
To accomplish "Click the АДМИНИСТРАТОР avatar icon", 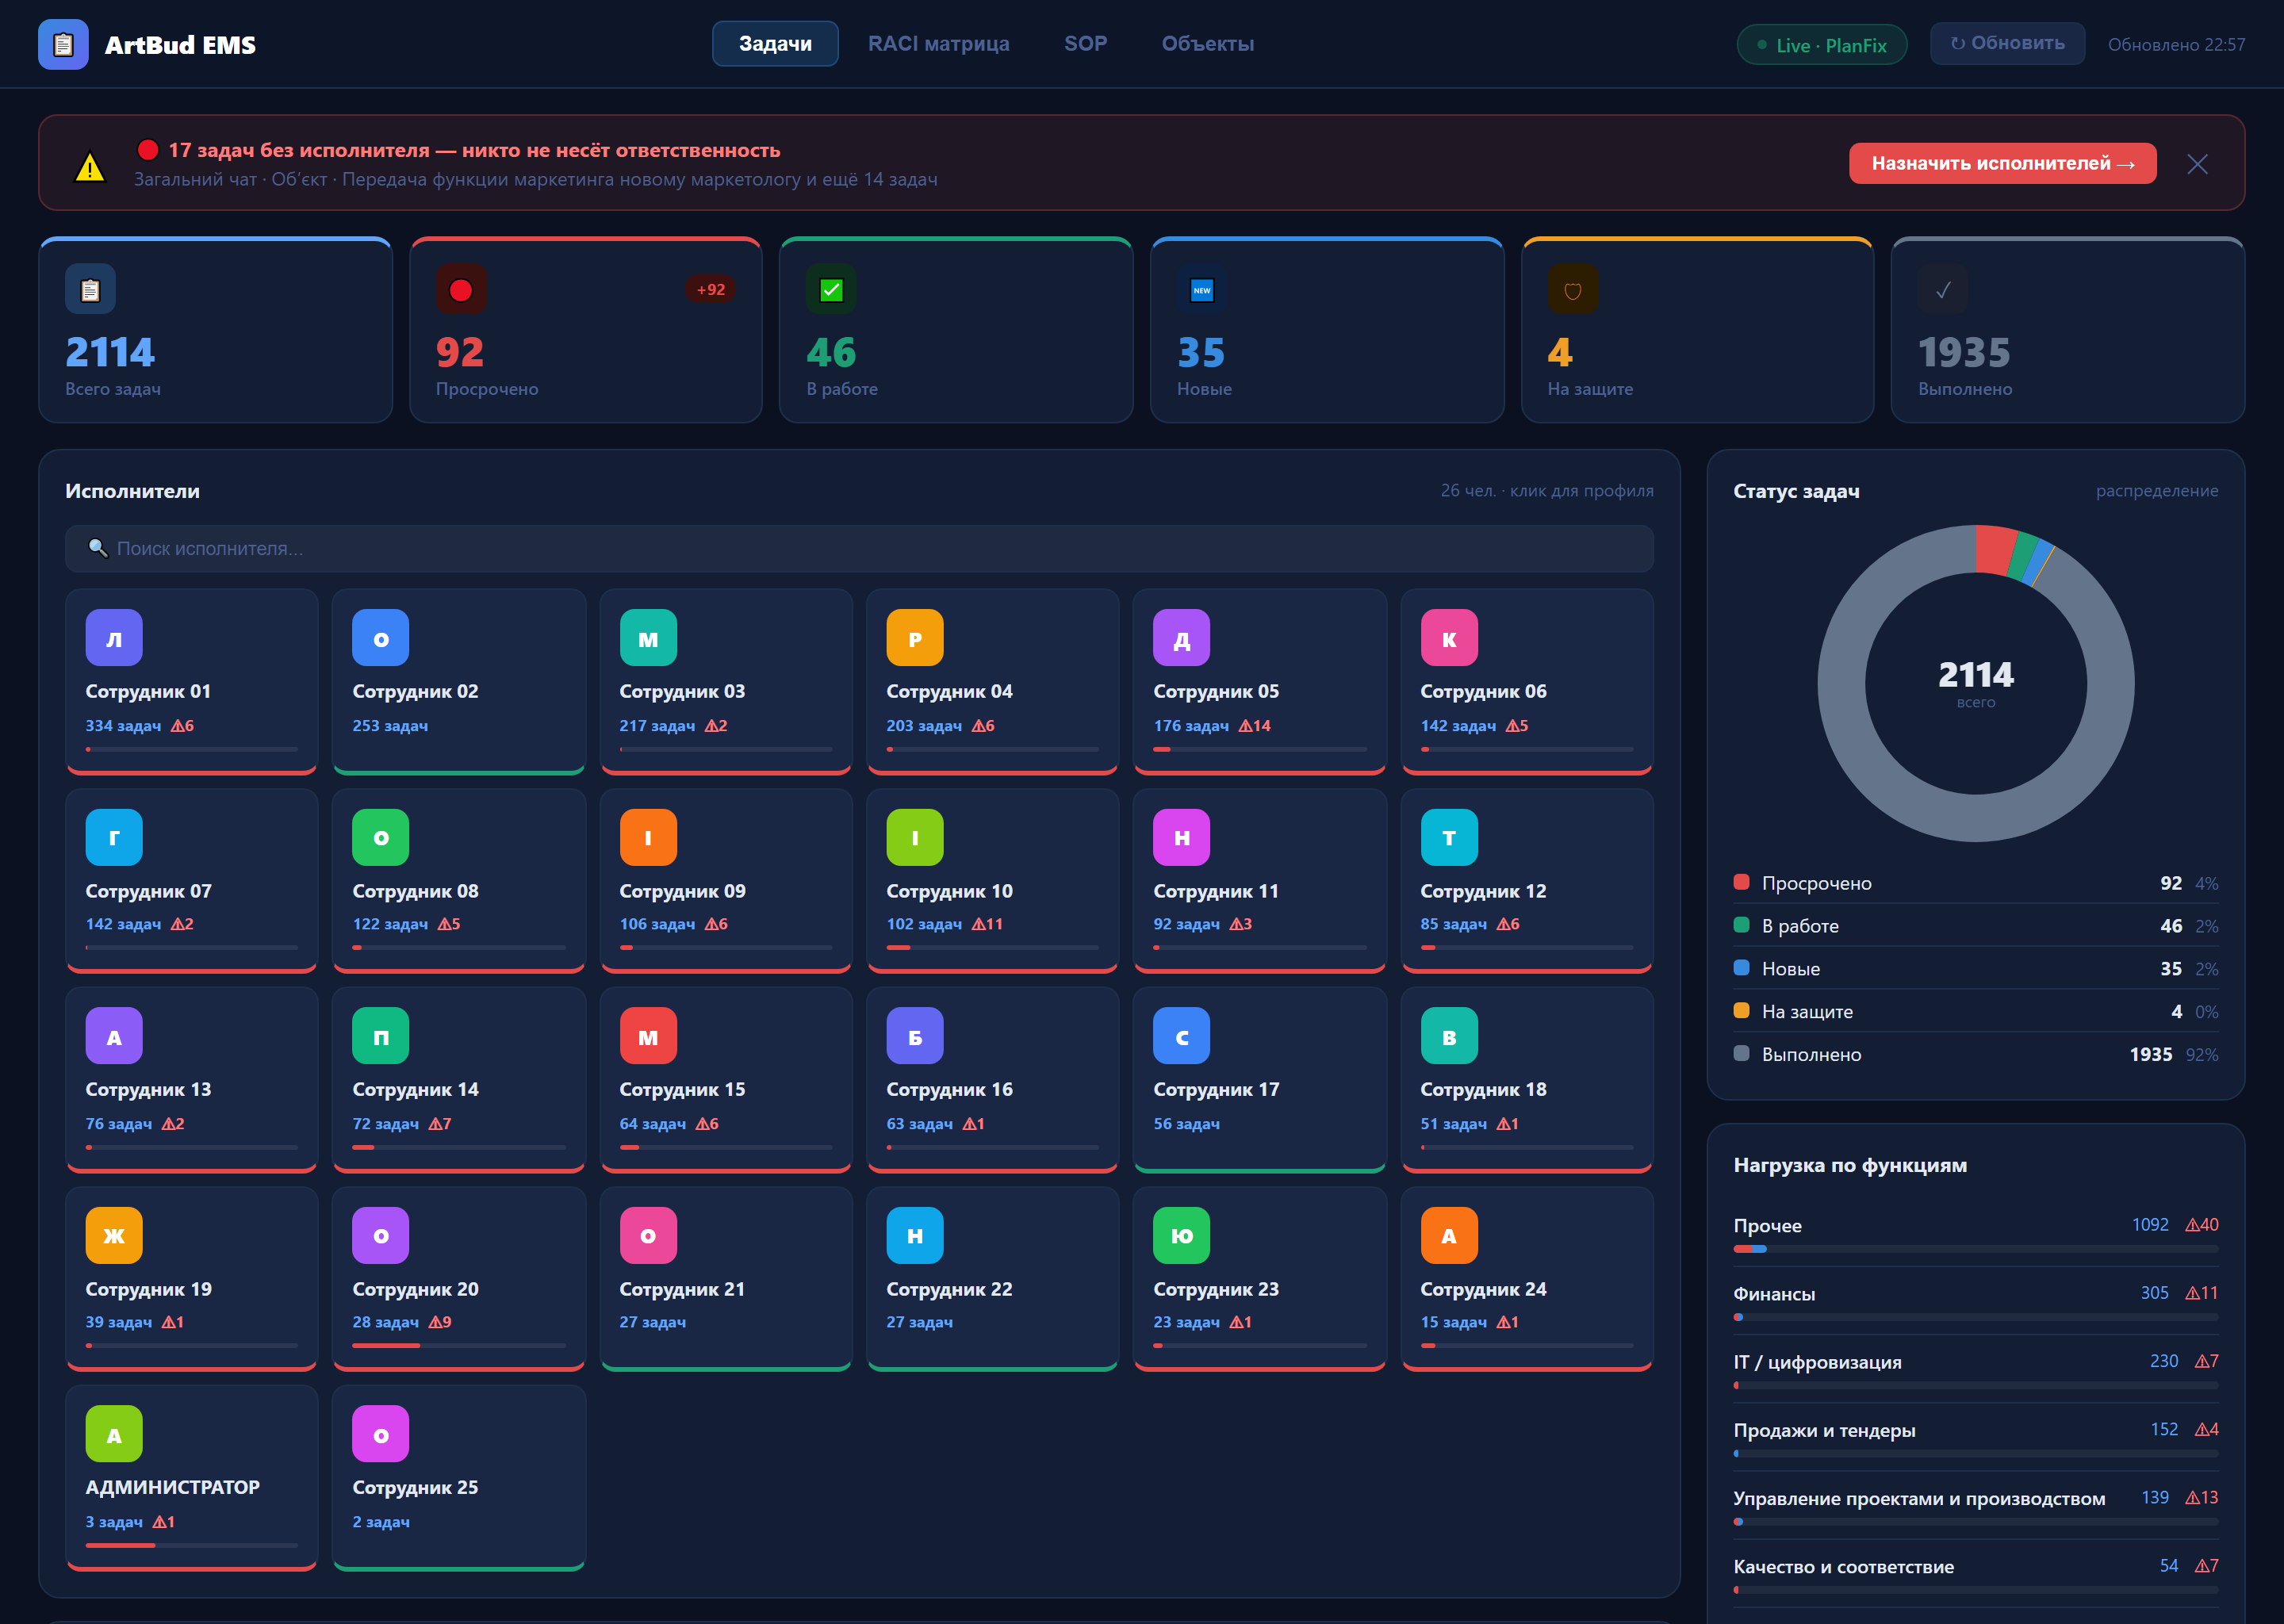I will pos(114,1434).
